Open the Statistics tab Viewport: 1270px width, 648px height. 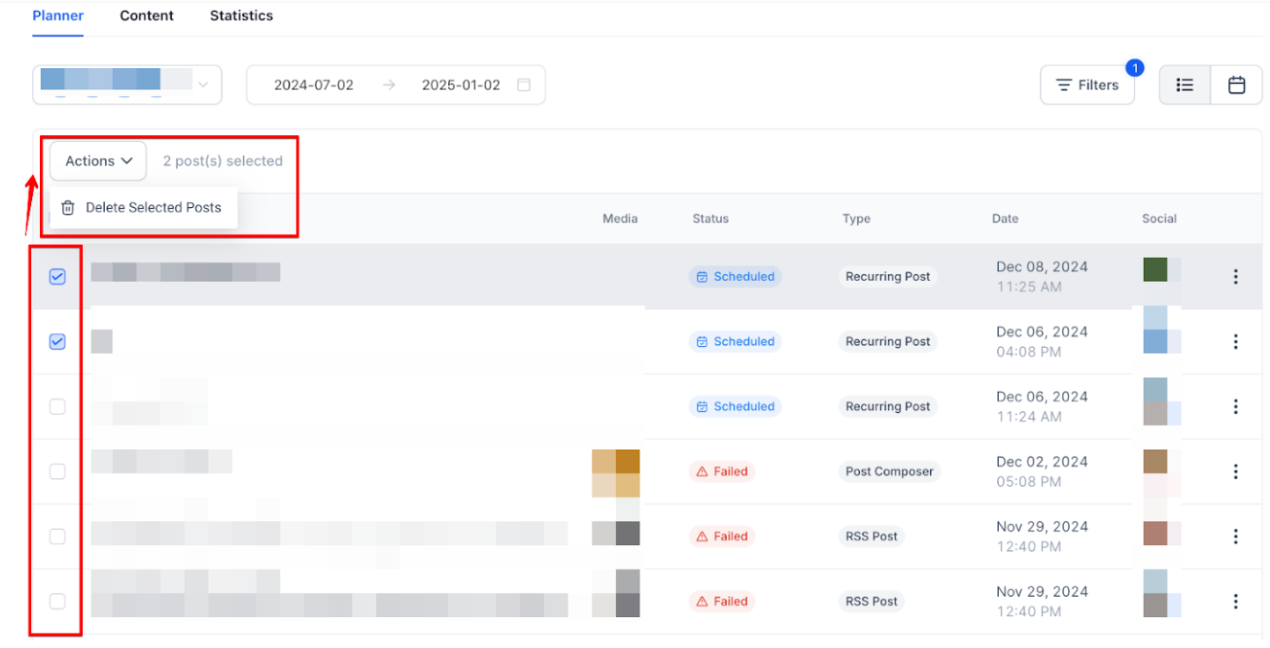tap(241, 16)
